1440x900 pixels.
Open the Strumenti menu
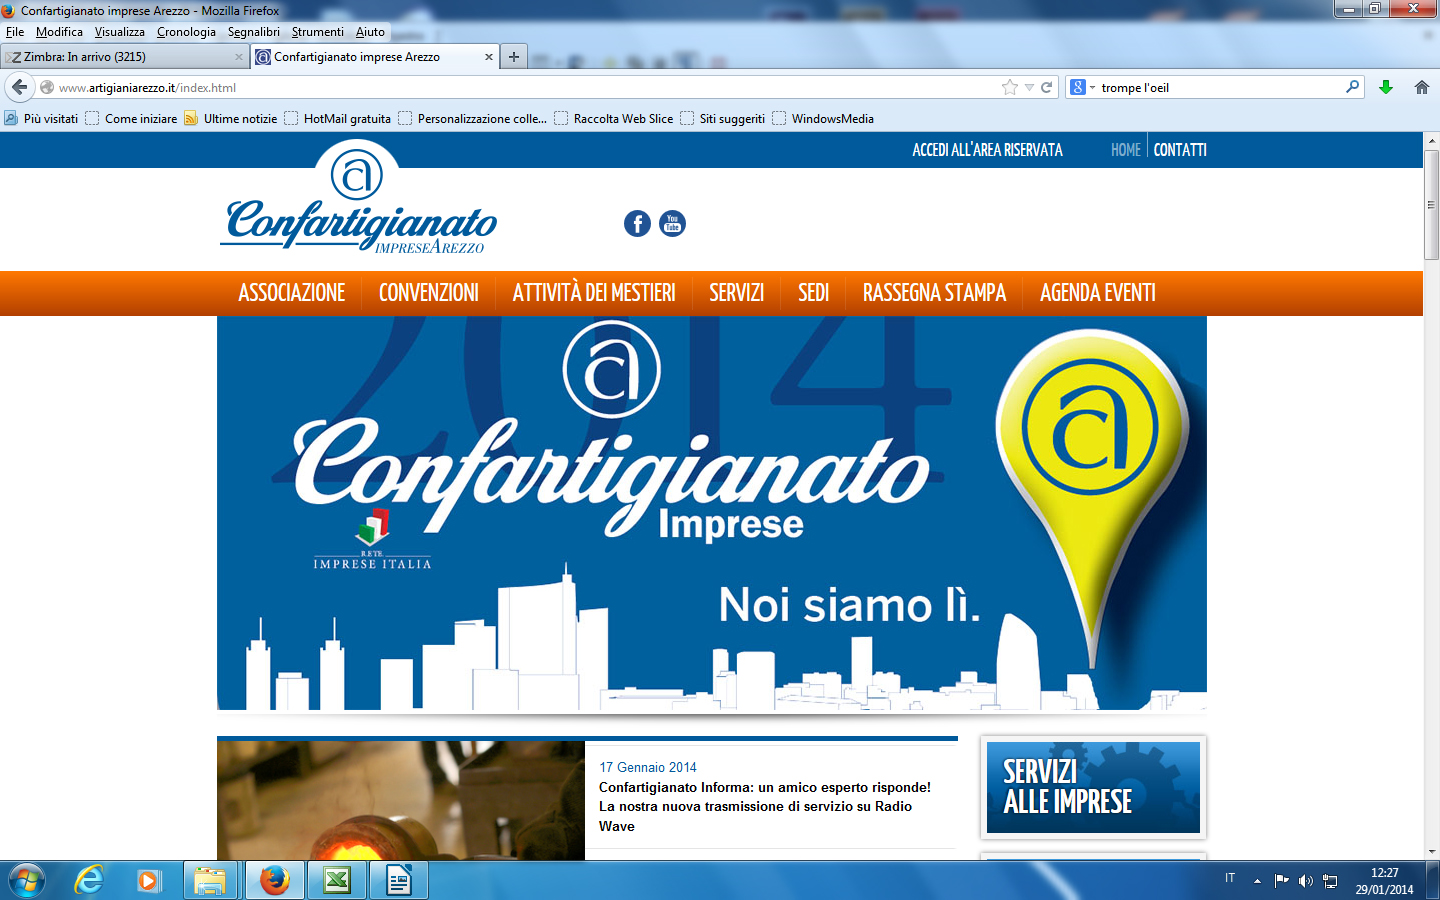coord(317,32)
